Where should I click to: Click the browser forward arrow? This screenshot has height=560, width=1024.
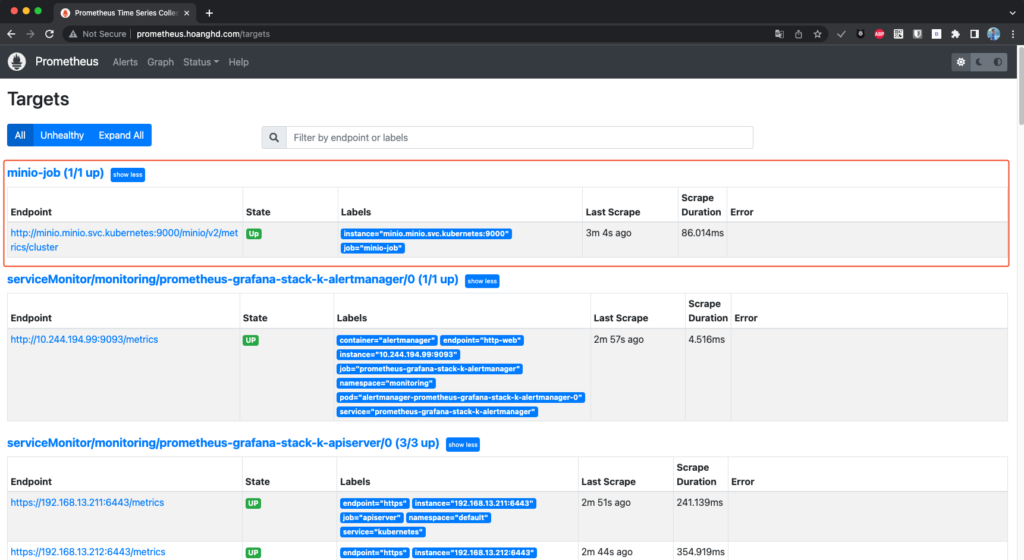pos(30,34)
